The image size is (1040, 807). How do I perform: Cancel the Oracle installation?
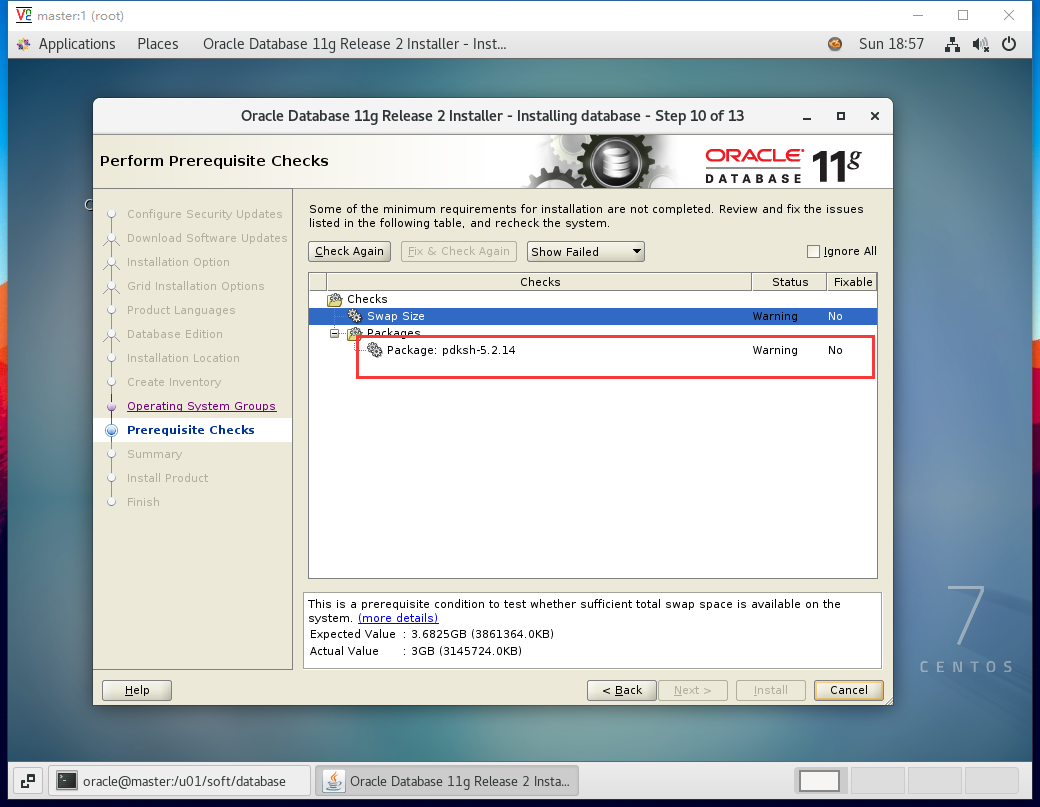pos(848,690)
